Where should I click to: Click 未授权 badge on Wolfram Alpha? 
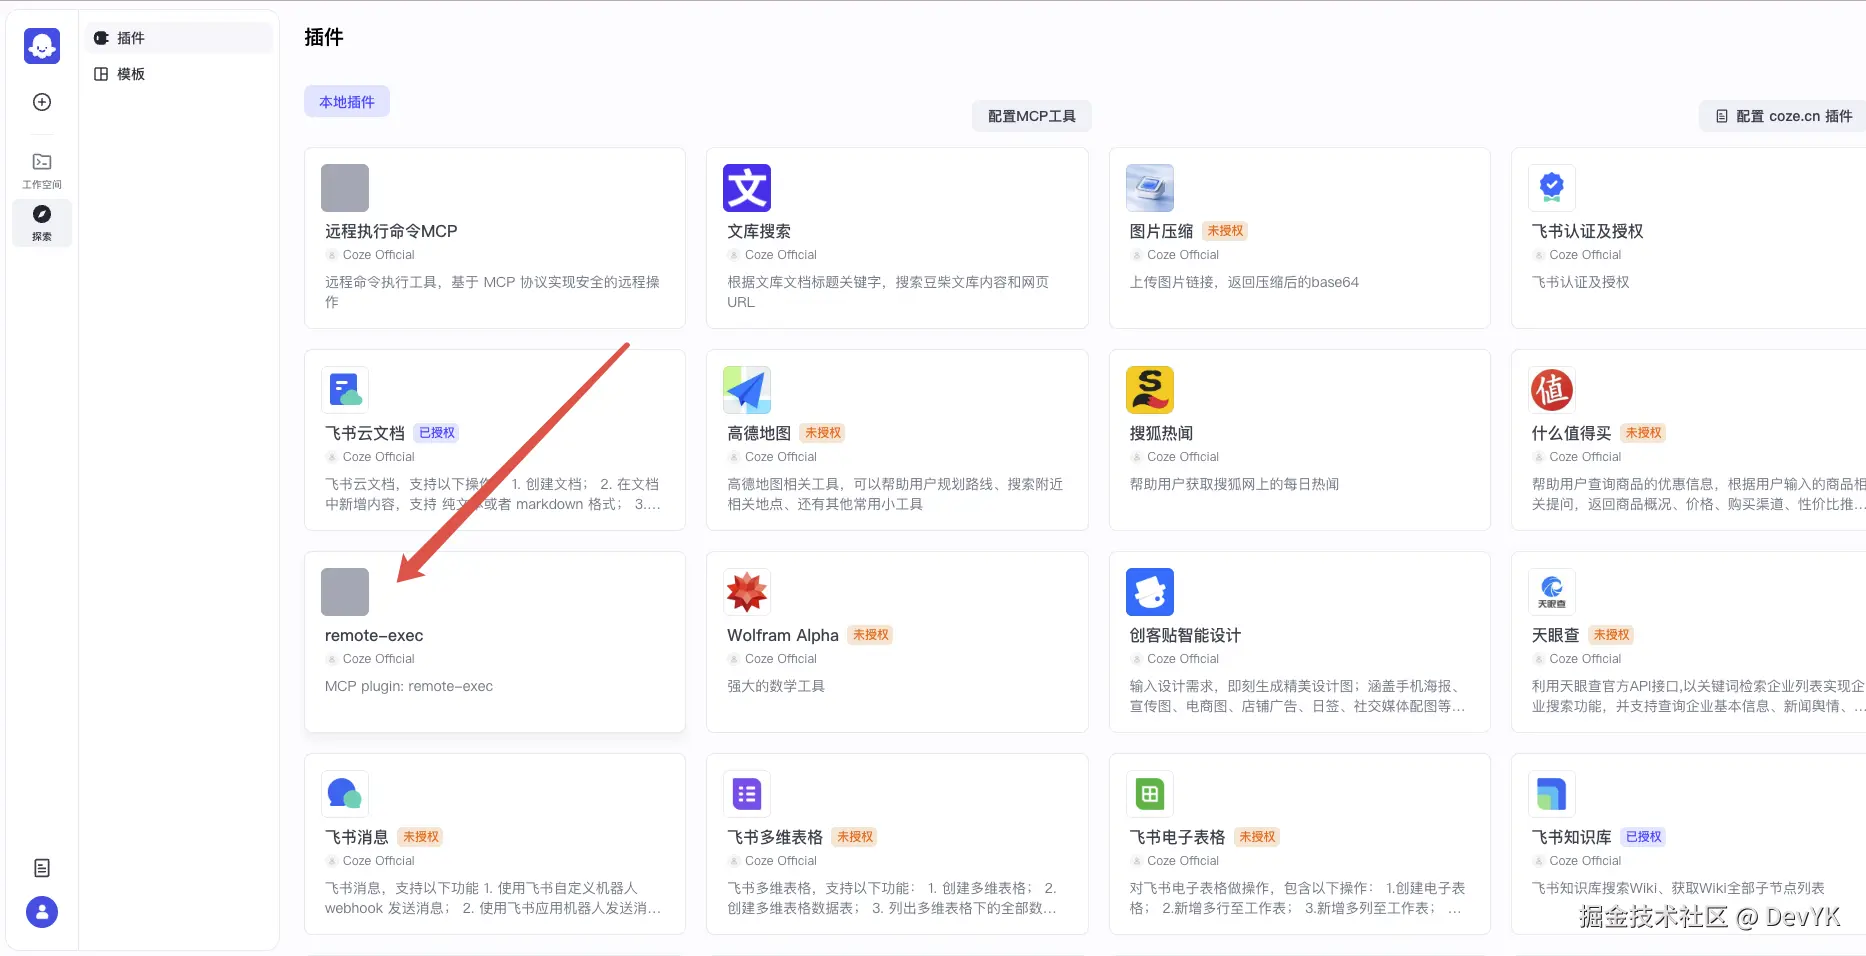coord(871,635)
